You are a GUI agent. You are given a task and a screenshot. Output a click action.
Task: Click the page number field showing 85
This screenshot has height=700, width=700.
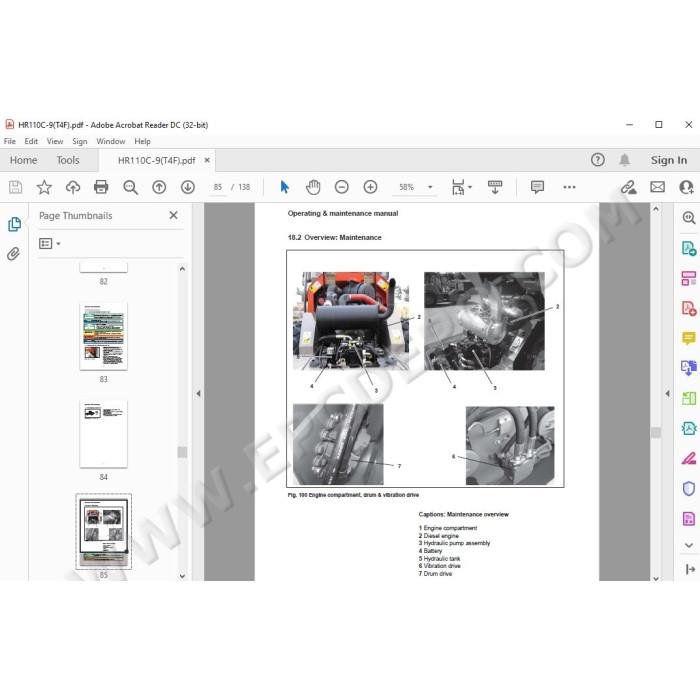tap(217, 187)
